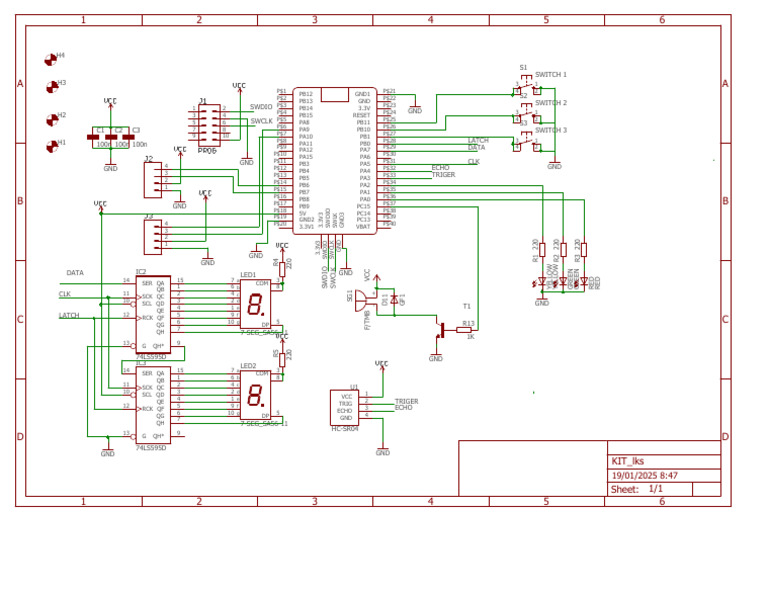The width and height of the screenshot is (768, 594).
Task: Click resistor R5 above LED2
Action: click(282, 359)
